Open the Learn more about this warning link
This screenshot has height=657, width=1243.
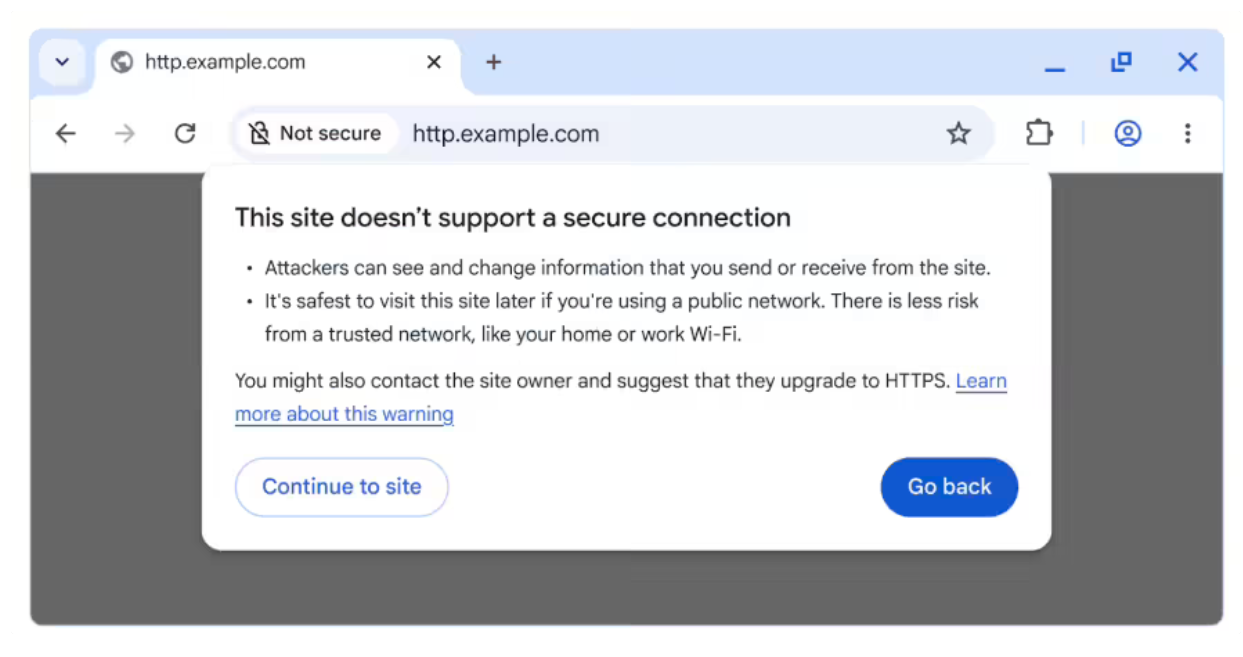tap(344, 413)
